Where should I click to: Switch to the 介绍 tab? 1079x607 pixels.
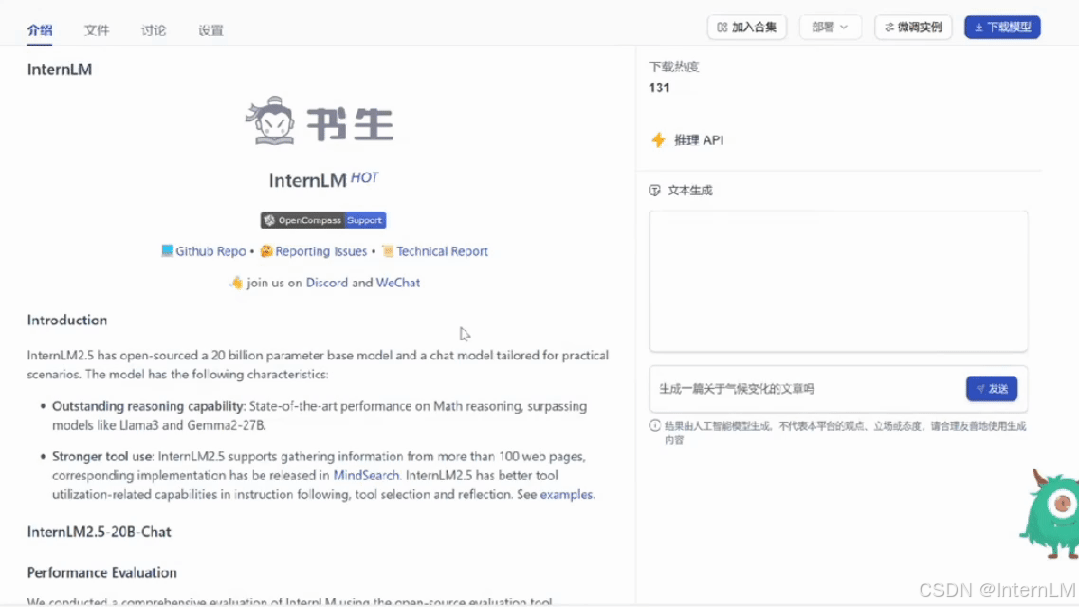(x=39, y=30)
